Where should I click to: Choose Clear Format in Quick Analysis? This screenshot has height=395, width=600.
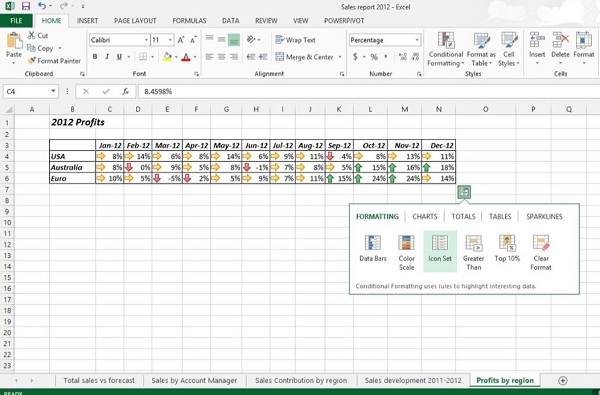coord(541,253)
